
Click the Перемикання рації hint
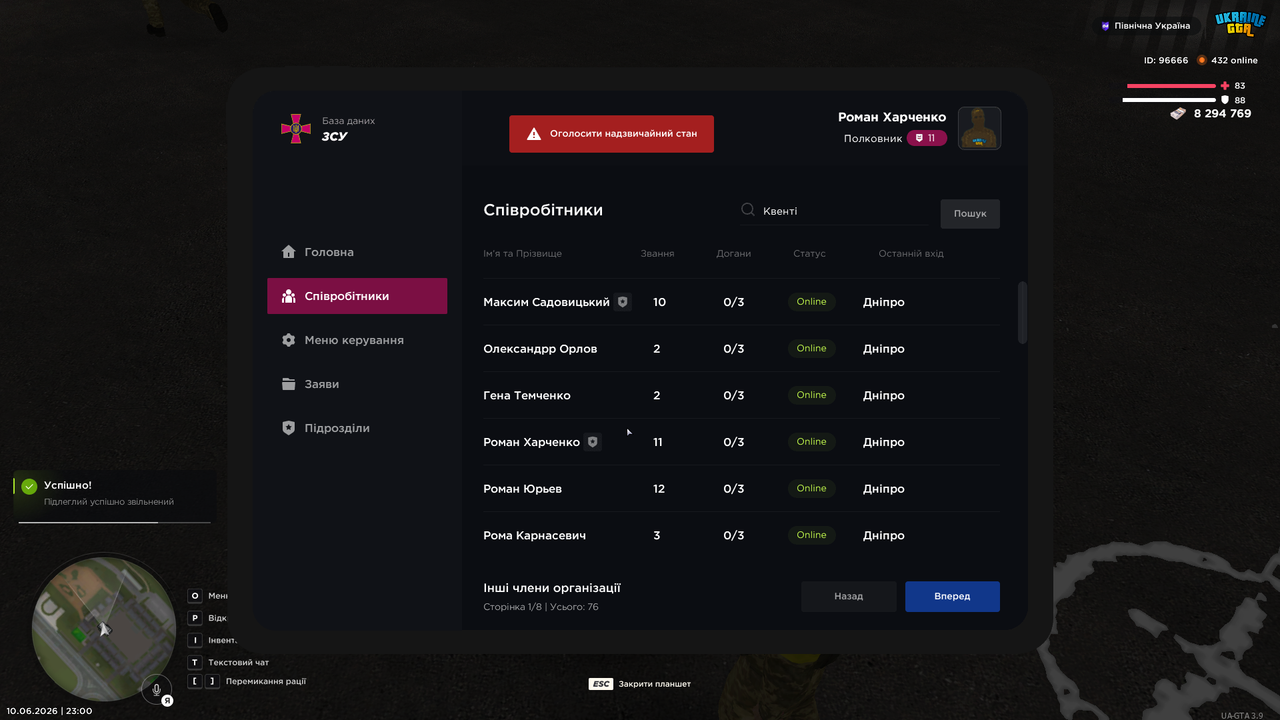[x=266, y=682]
